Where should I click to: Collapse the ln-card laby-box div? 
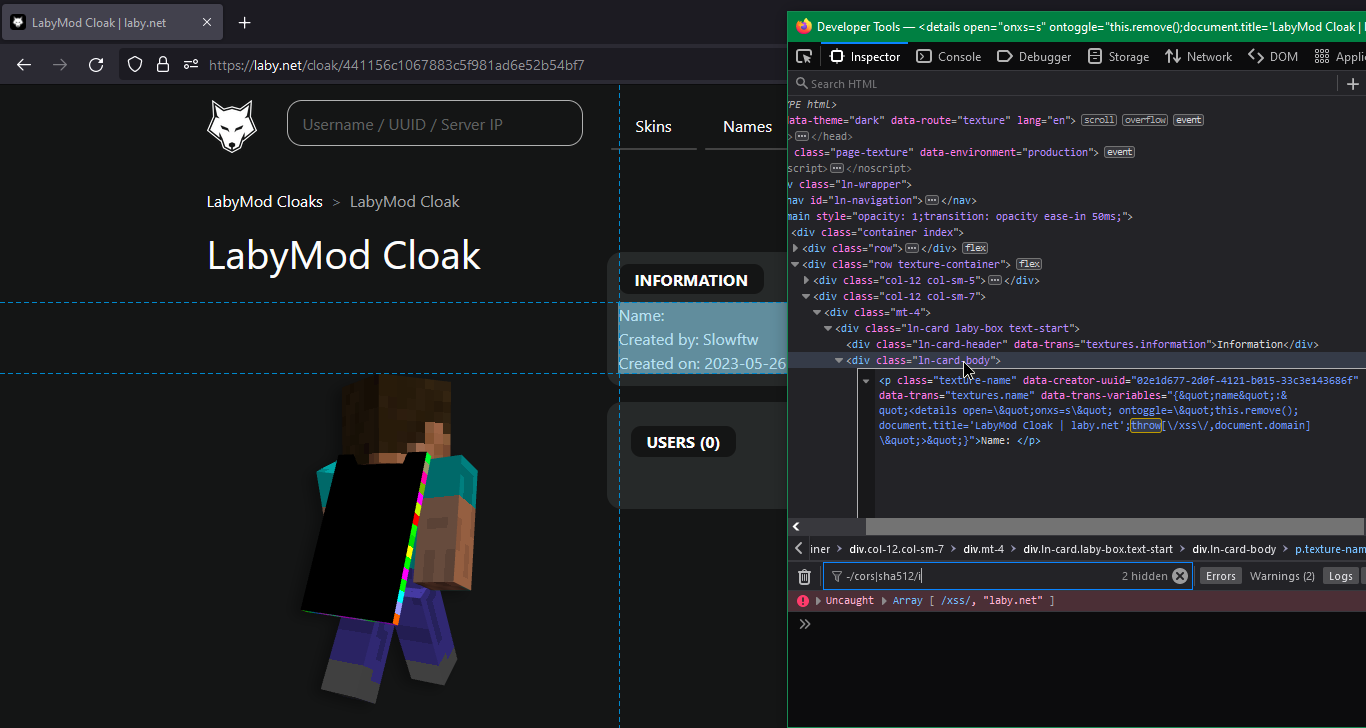(x=829, y=328)
